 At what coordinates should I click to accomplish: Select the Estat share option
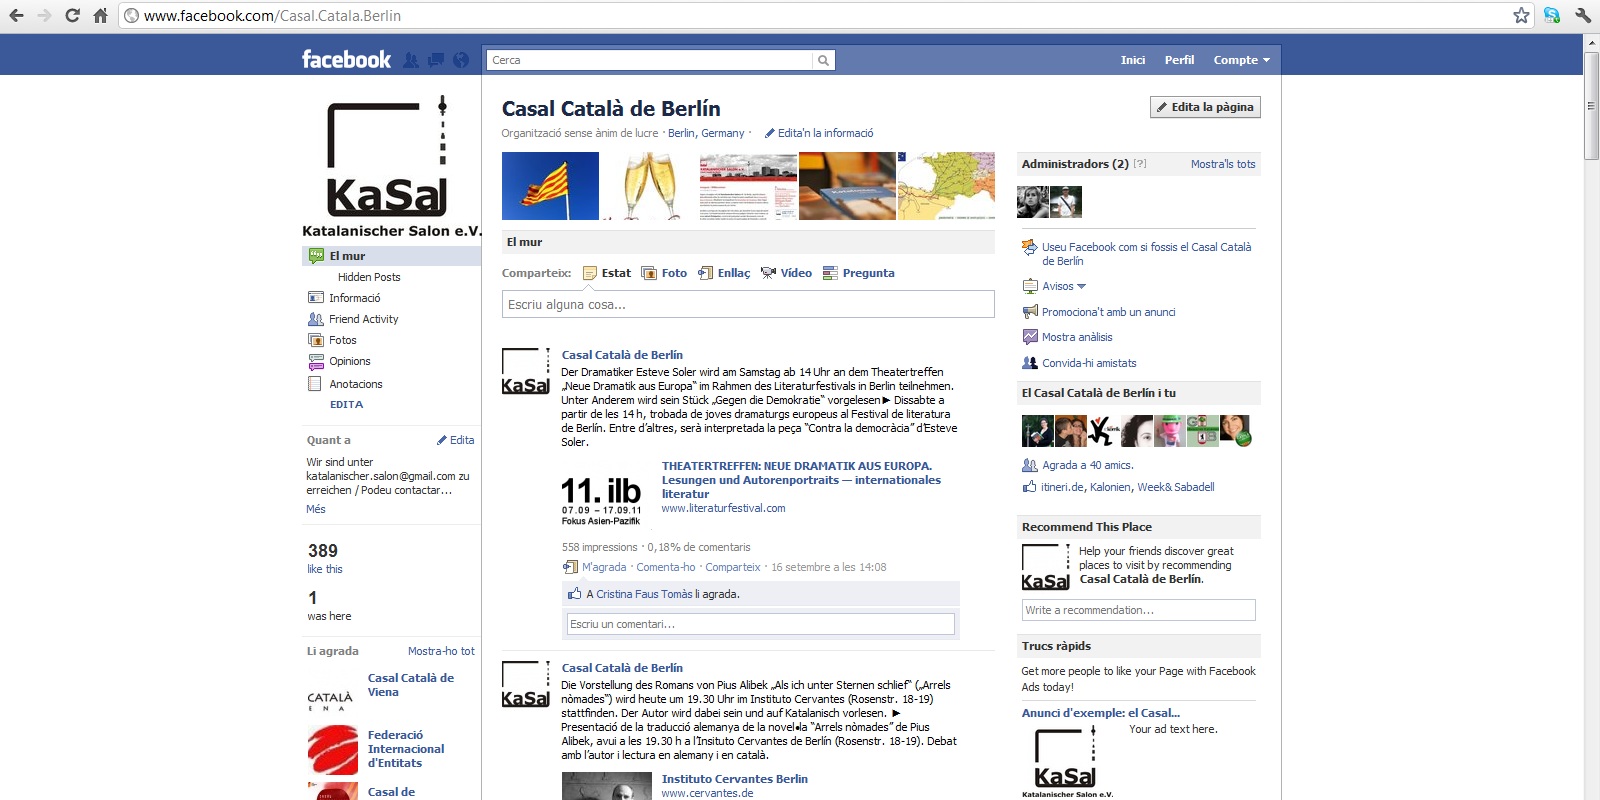pos(607,273)
